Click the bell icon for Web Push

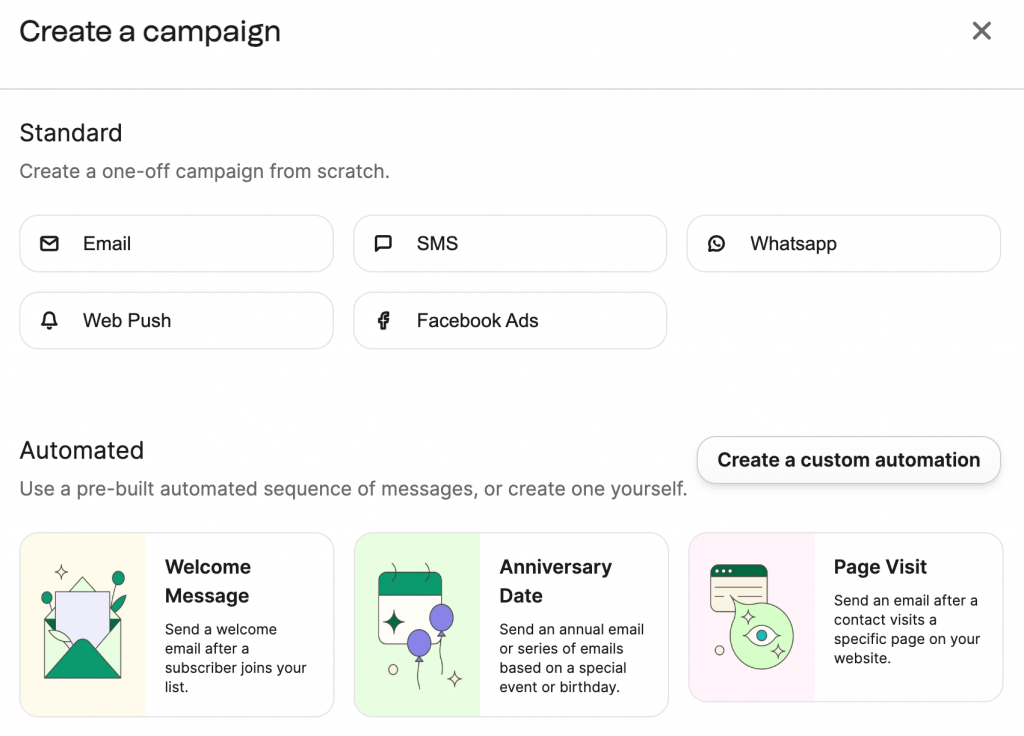pyautogui.click(x=49, y=320)
